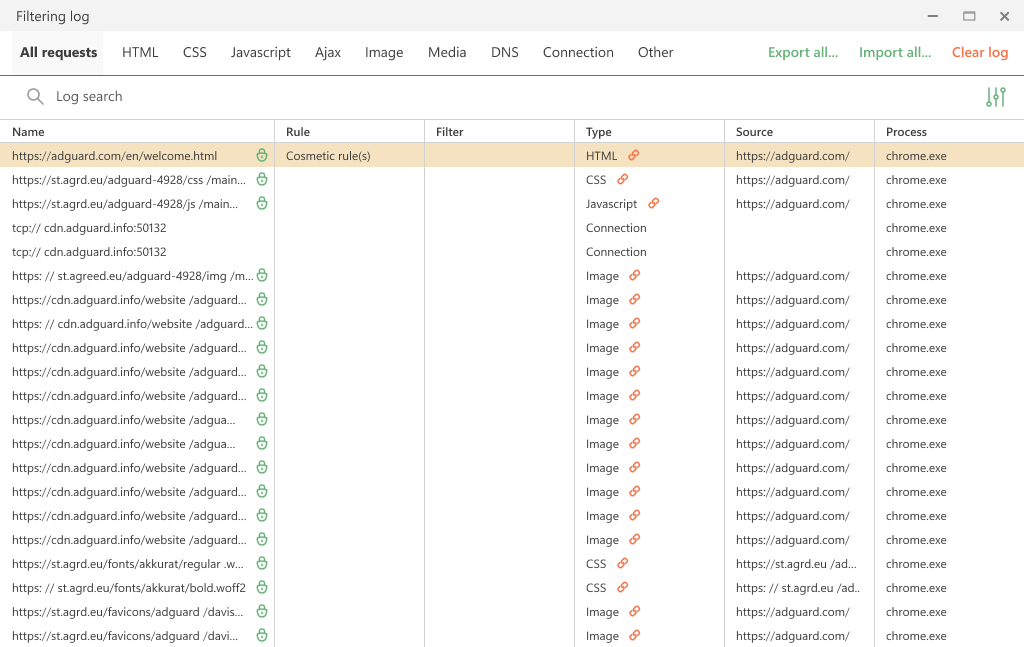Click the green padlock beside welcome.html request
This screenshot has height=647, width=1024.
click(x=261, y=155)
